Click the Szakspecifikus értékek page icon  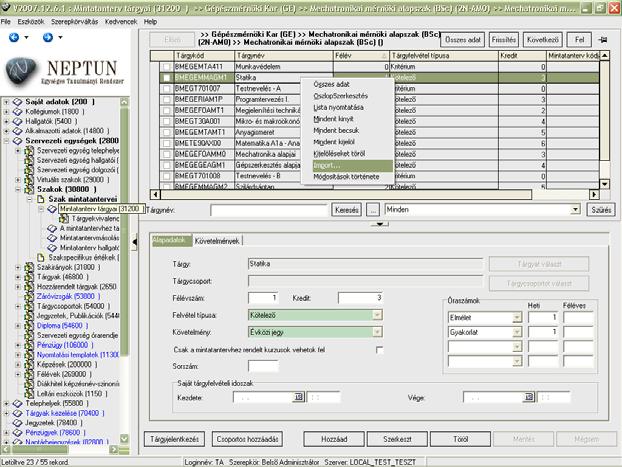(40, 258)
